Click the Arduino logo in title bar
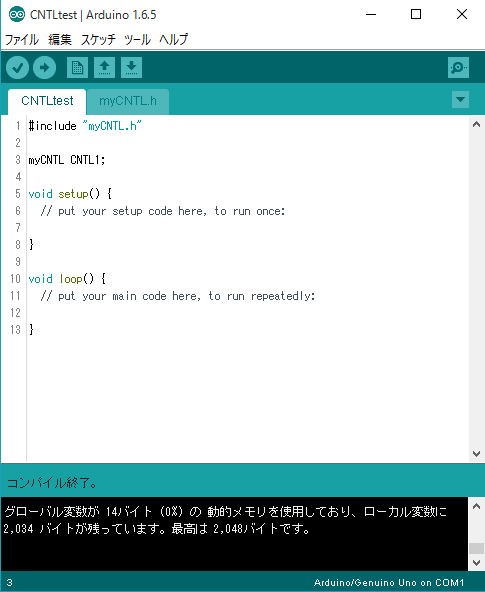This screenshot has height=592, width=485. [x=17, y=15]
